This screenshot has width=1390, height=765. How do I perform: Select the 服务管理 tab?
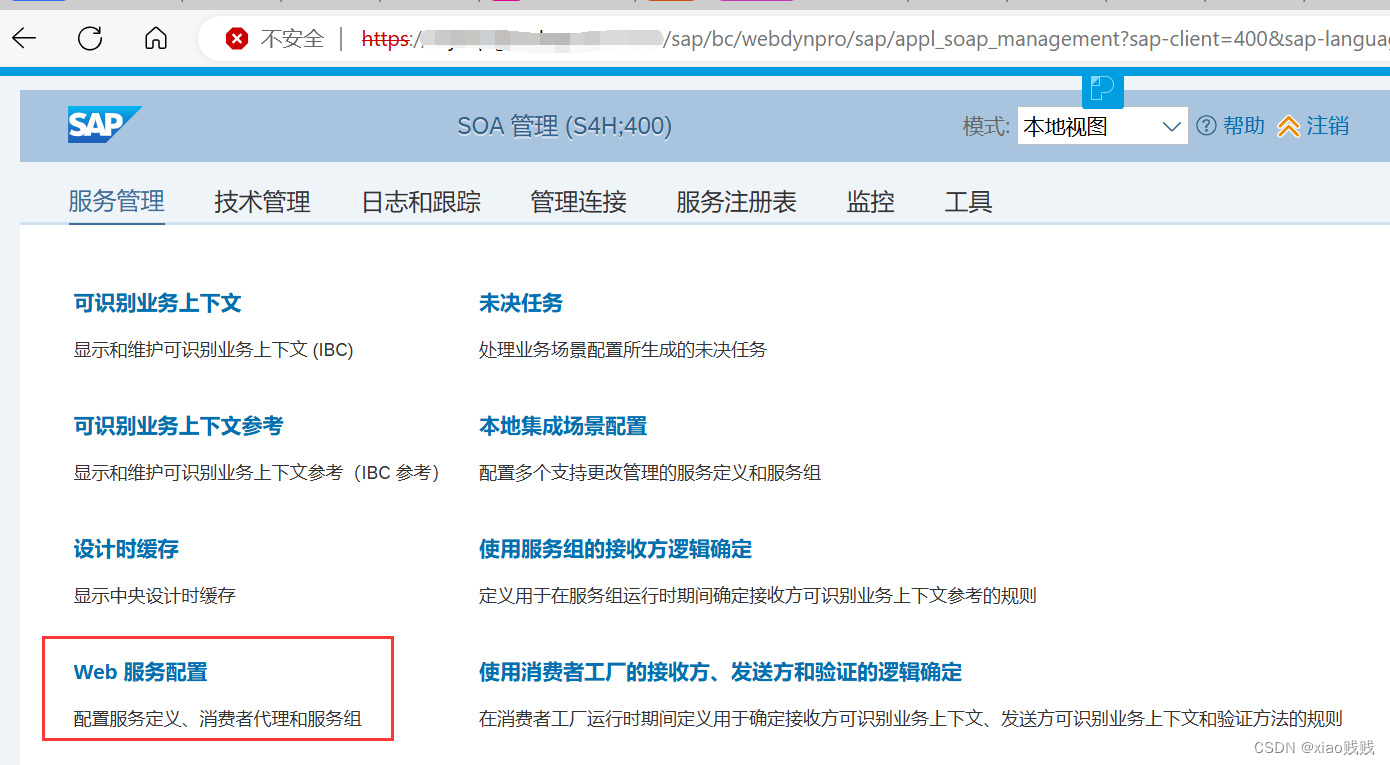(116, 201)
